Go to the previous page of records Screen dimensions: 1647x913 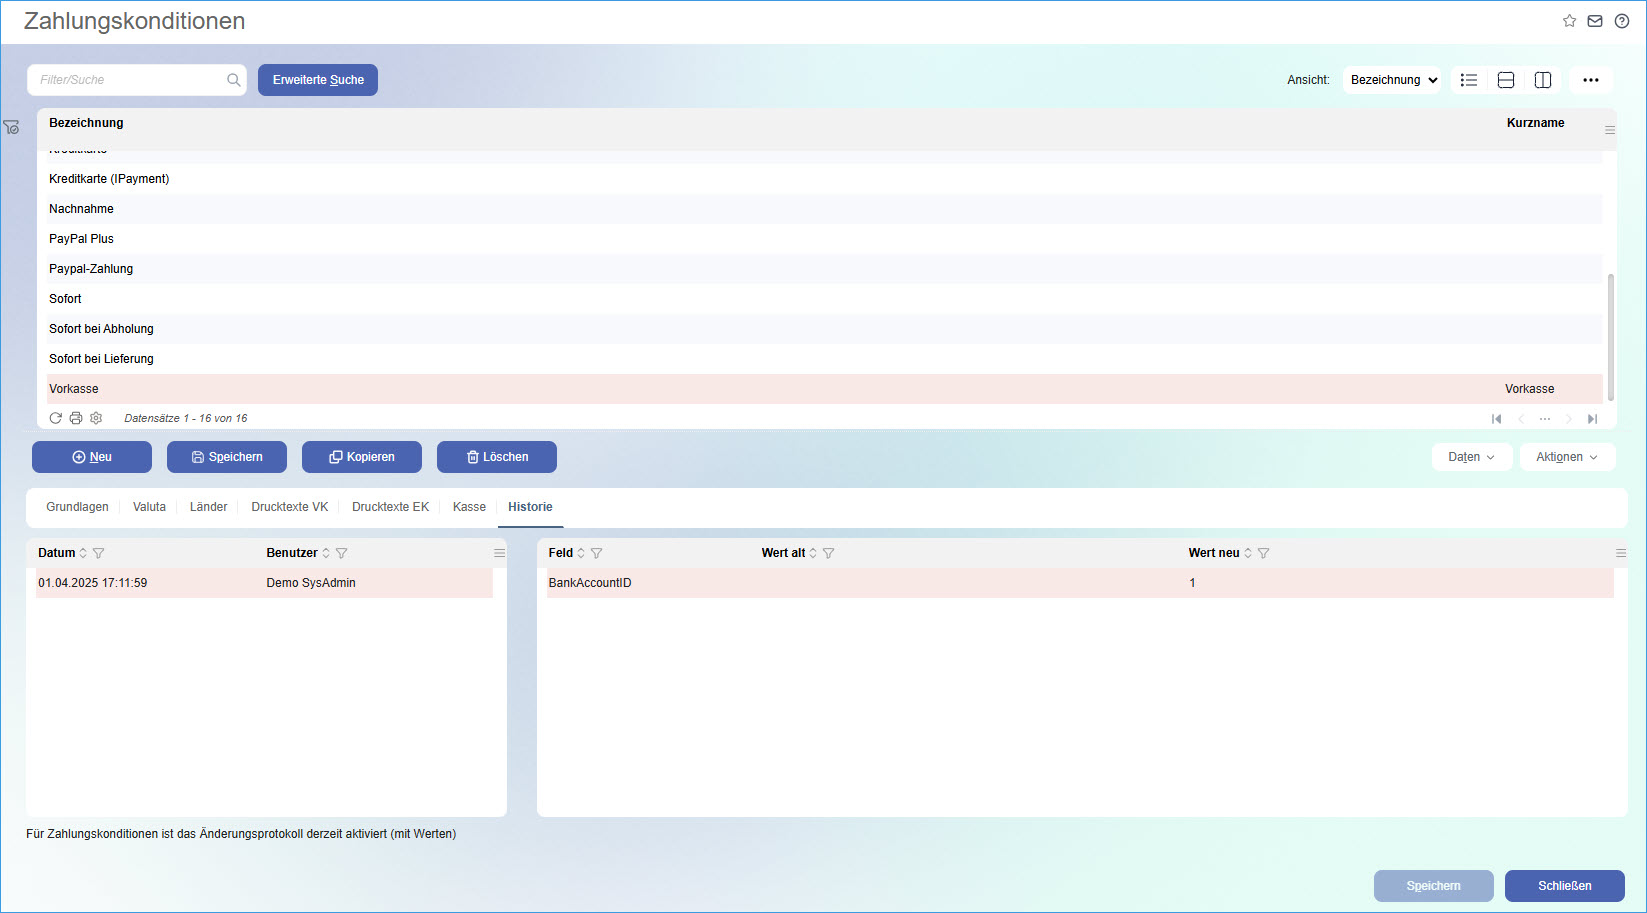click(1521, 419)
